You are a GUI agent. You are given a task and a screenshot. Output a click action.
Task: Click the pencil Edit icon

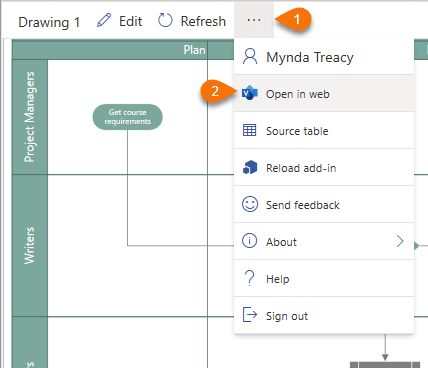[104, 20]
